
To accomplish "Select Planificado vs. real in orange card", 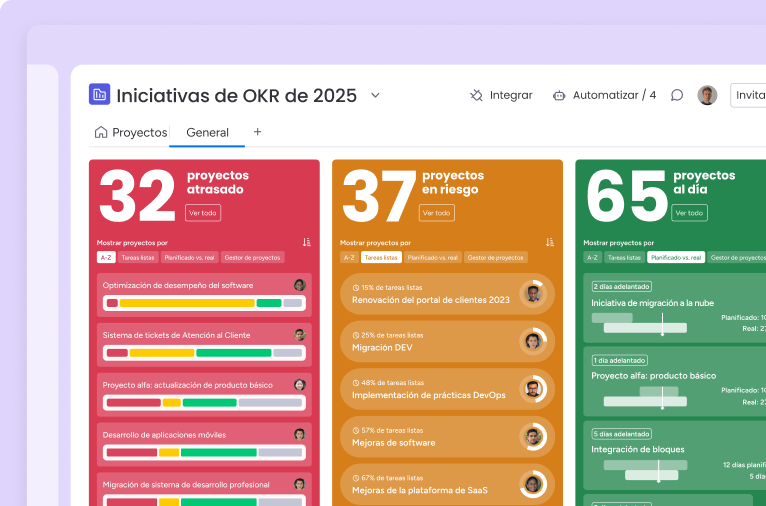I will click(433, 257).
